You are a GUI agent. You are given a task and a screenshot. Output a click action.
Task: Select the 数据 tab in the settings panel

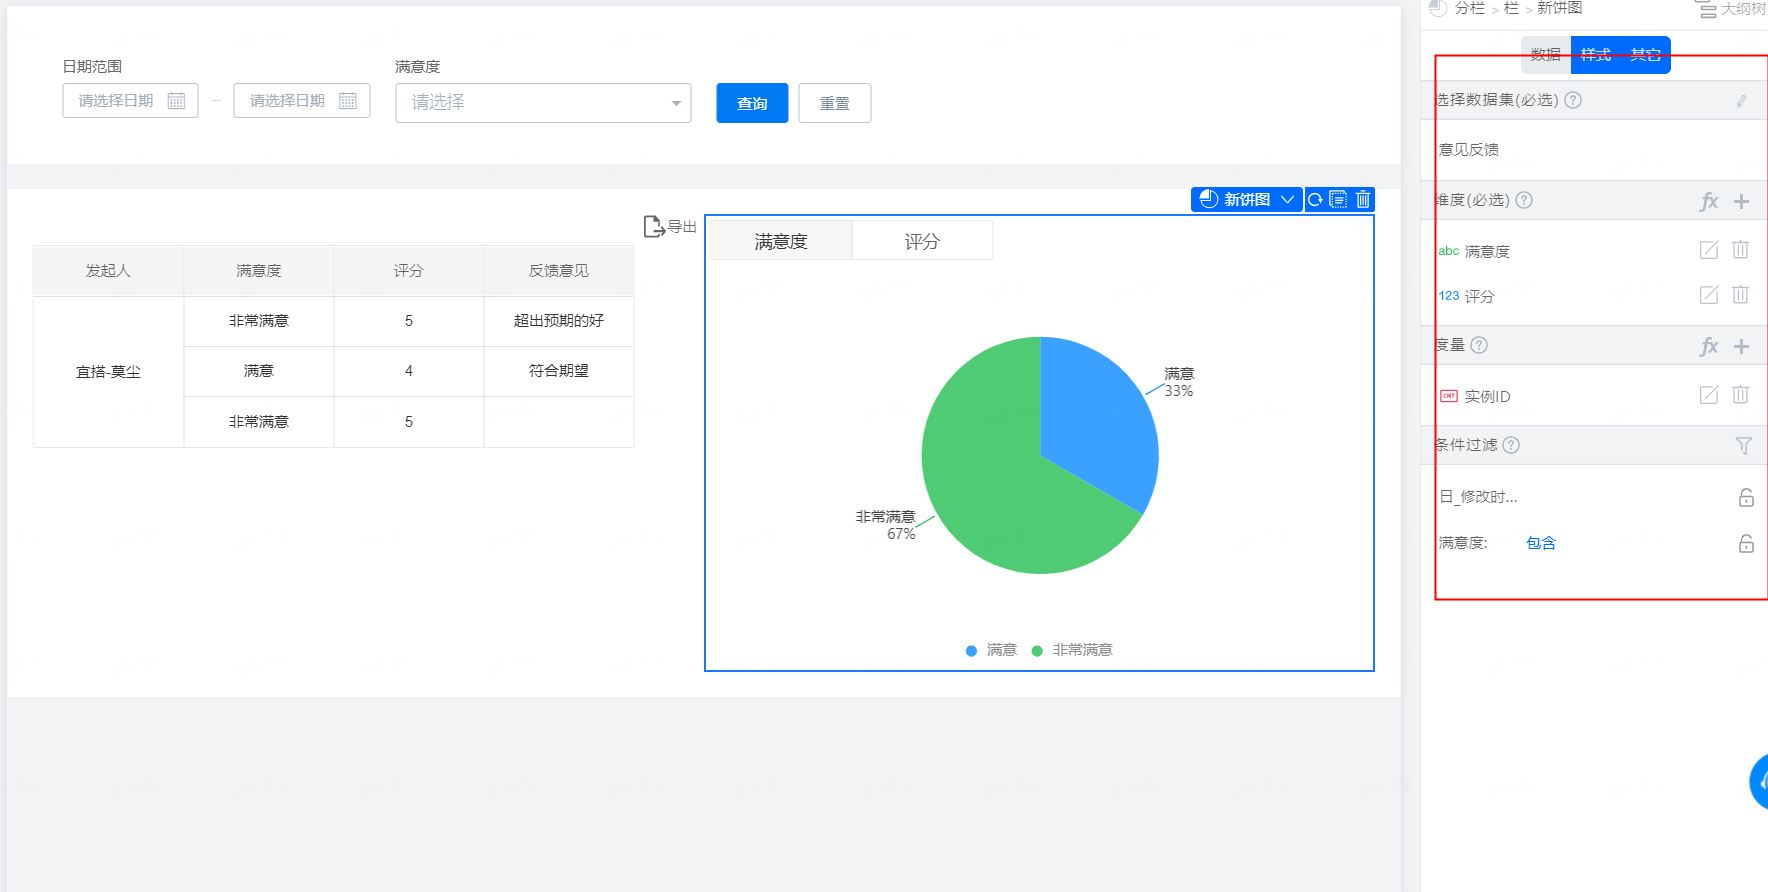pos(1546,55)
